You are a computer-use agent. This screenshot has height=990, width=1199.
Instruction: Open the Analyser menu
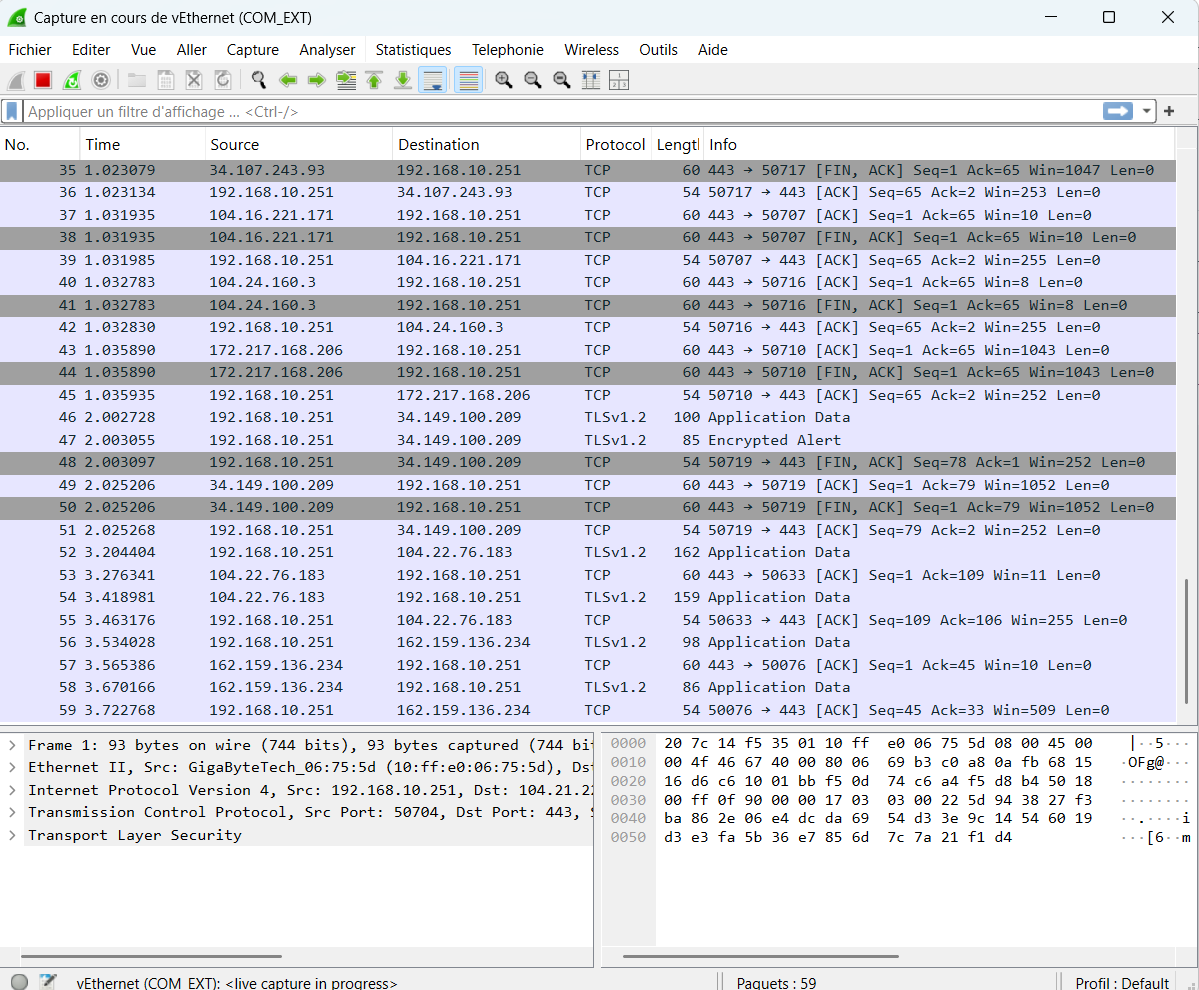point(327,50)
